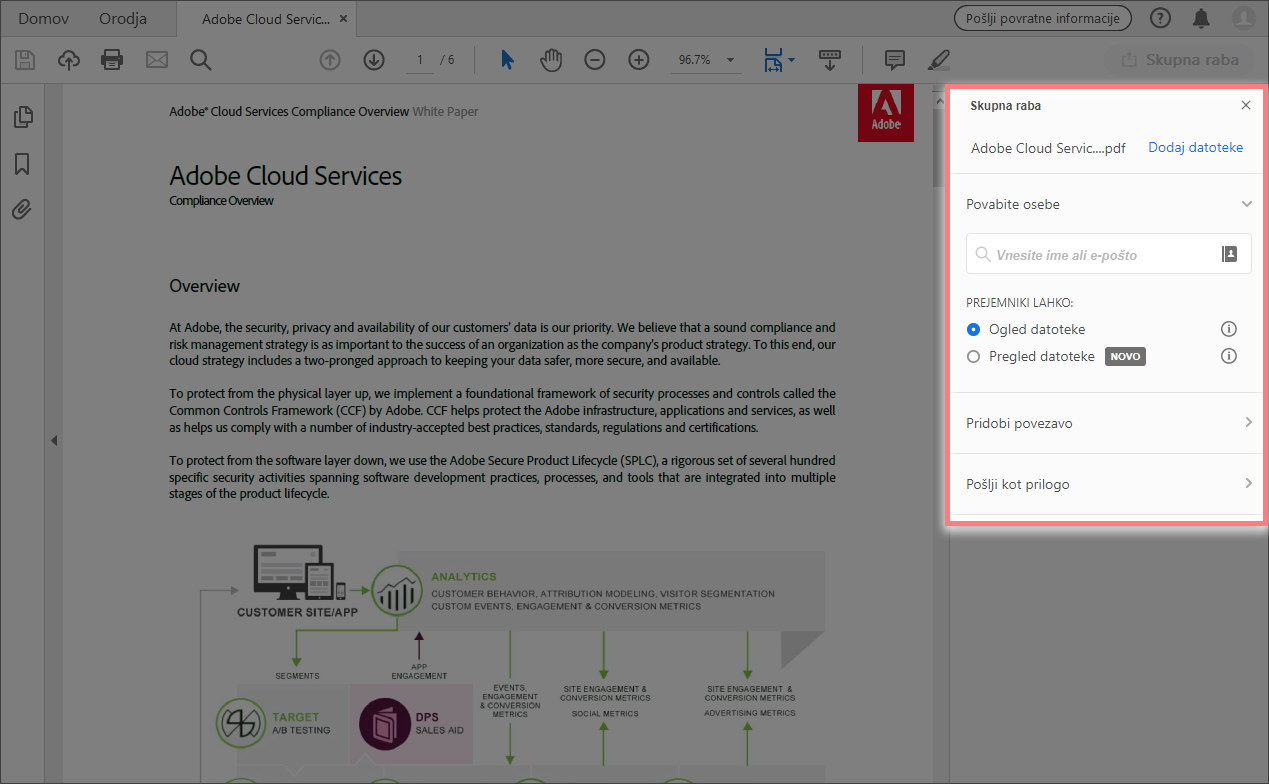Close the Skupna raba panel
This screenshot has width=1269, height=784.
click(x=1246, y=105)
